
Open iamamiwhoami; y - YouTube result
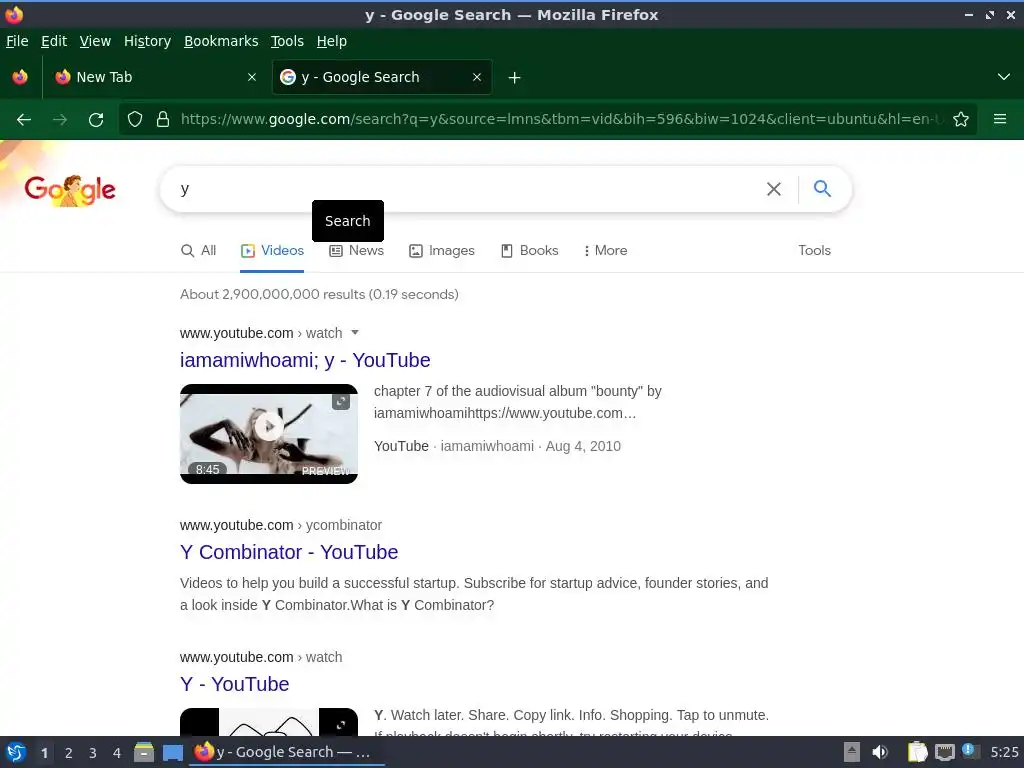click(305, 360)
